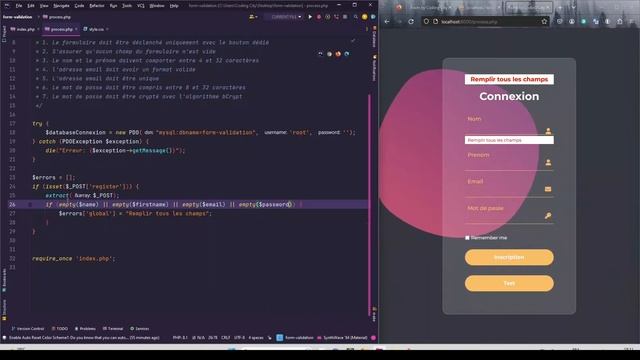Open the Database tool window on the right strip
The image size is (640, 360).
[x=374, y=36]
